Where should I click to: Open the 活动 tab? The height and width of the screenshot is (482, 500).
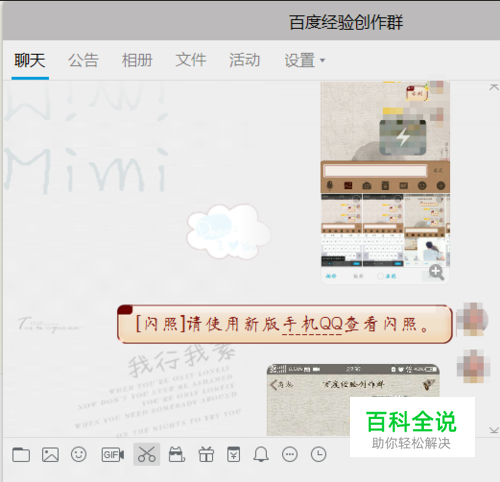tap(244, 61)
